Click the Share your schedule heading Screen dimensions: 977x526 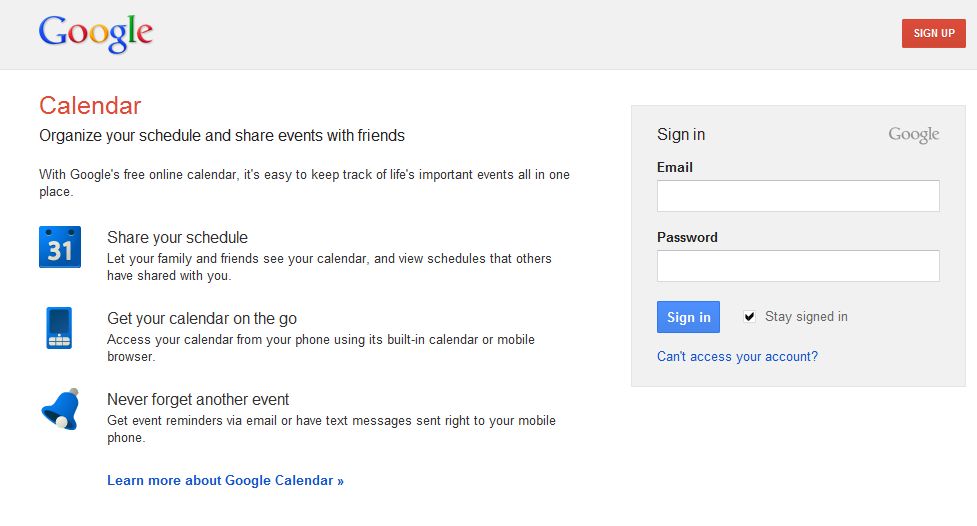pos(177,238)
